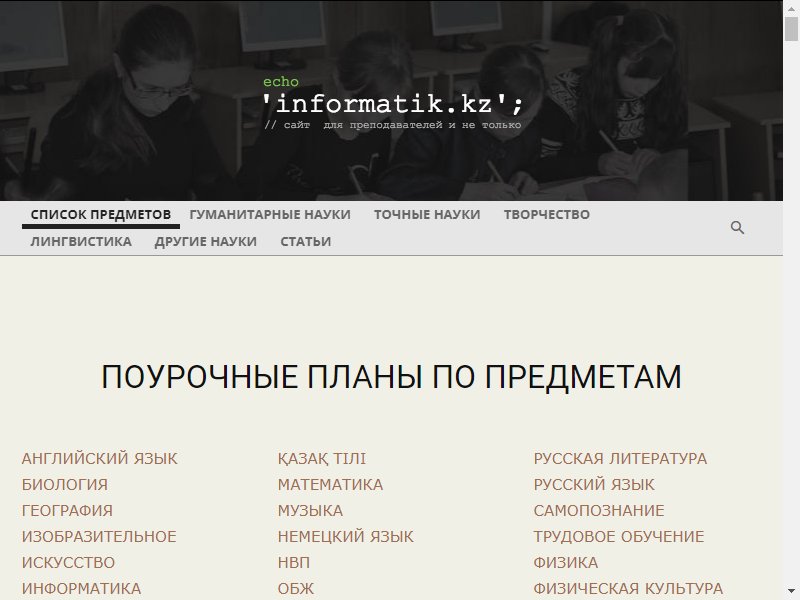
Task: Go to the ГЕОГРАФИЯ subject link
Action: [x=67, y=510]
